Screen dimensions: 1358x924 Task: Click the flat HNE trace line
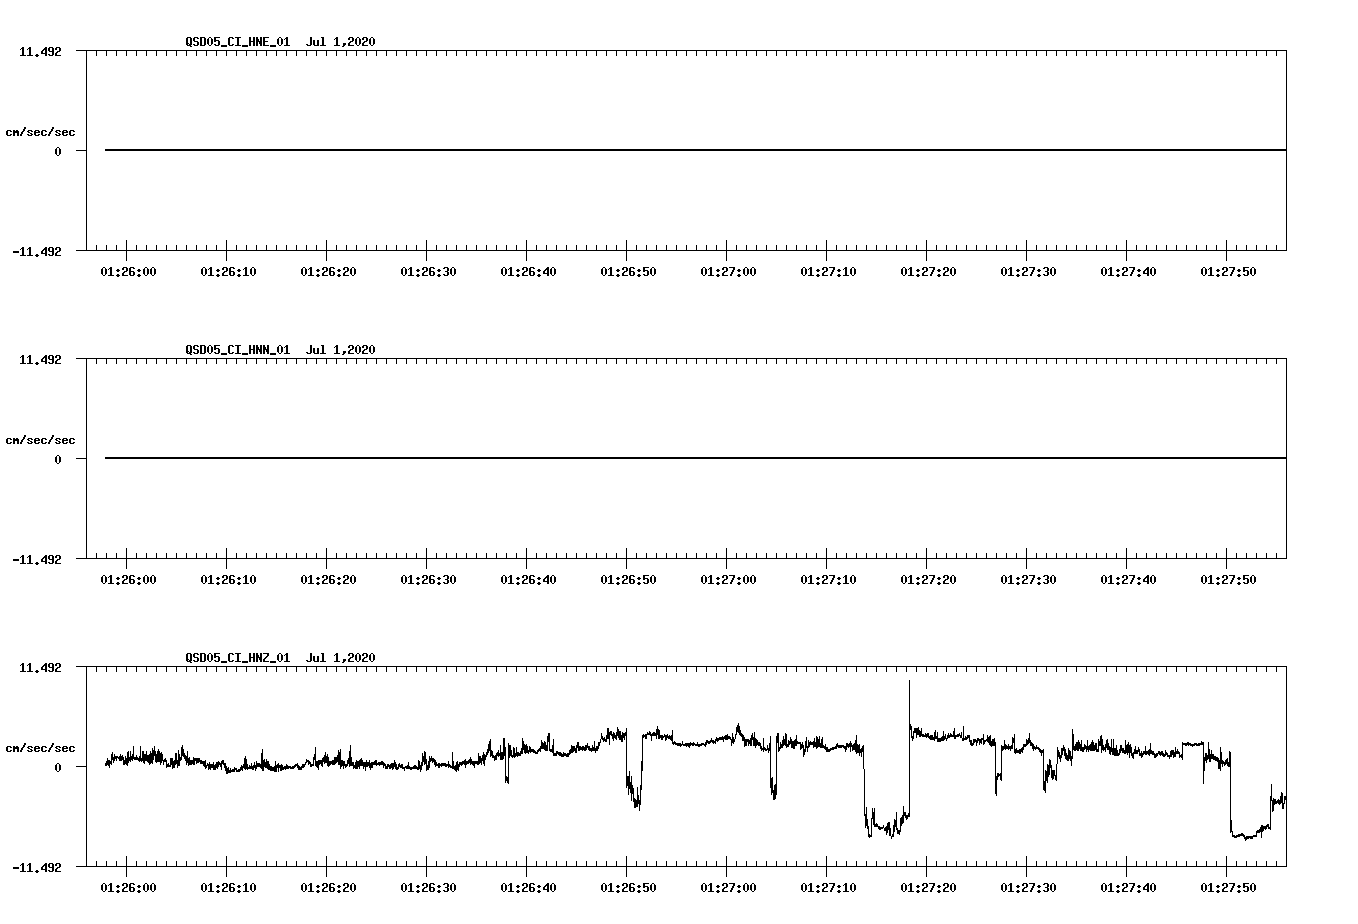click(695, 150)
